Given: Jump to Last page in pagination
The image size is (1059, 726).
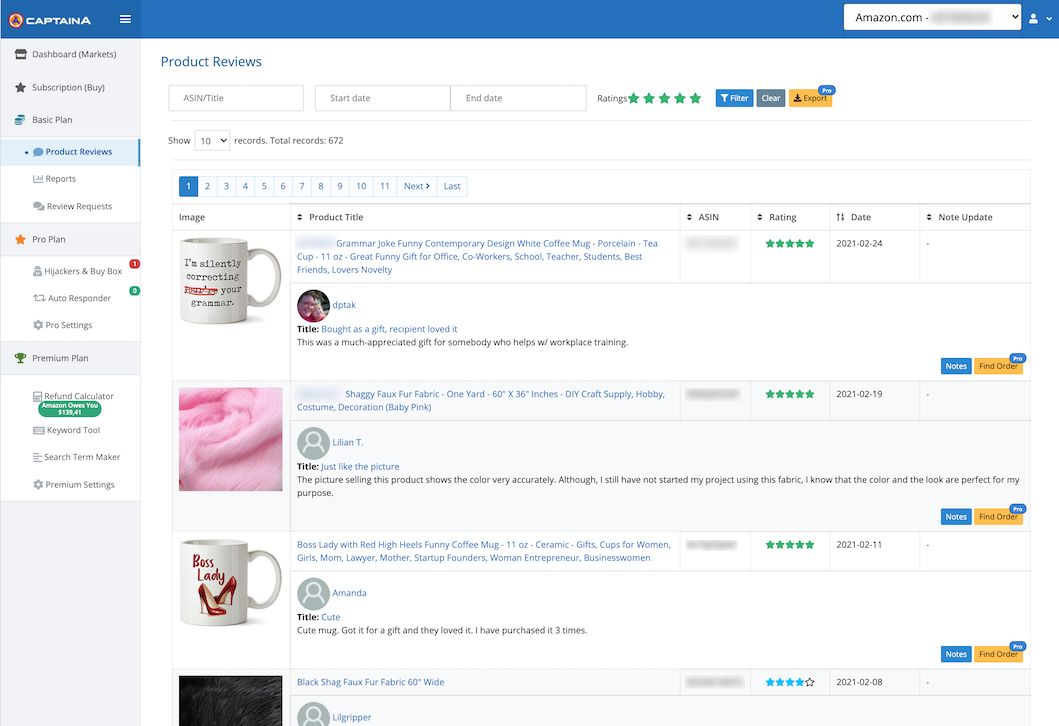Looking at the screenshot, I should click(x=452, y=186).
